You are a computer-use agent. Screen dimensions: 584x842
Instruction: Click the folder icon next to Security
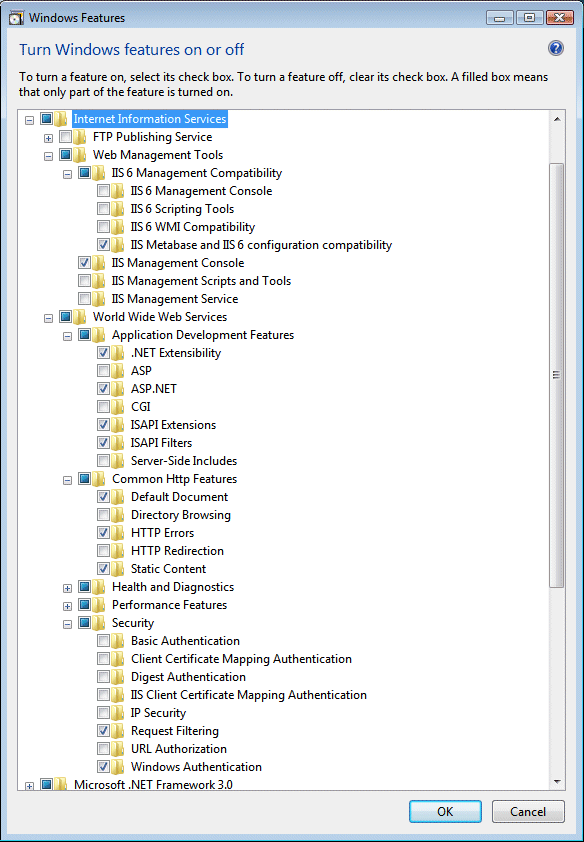(x=98, y=622)
